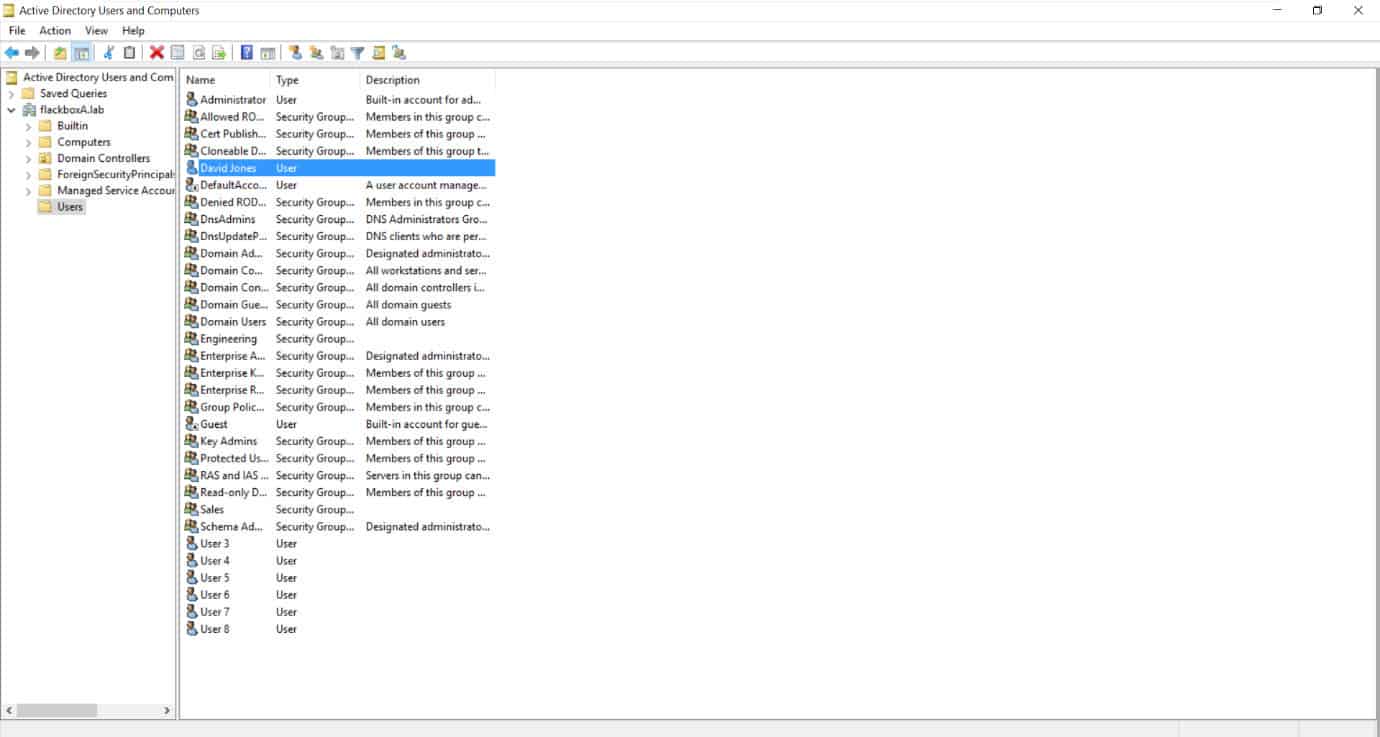Screen dimensions: 1380x737
Task: Create a new user with the toolbar icon
Action: [295, 53]
